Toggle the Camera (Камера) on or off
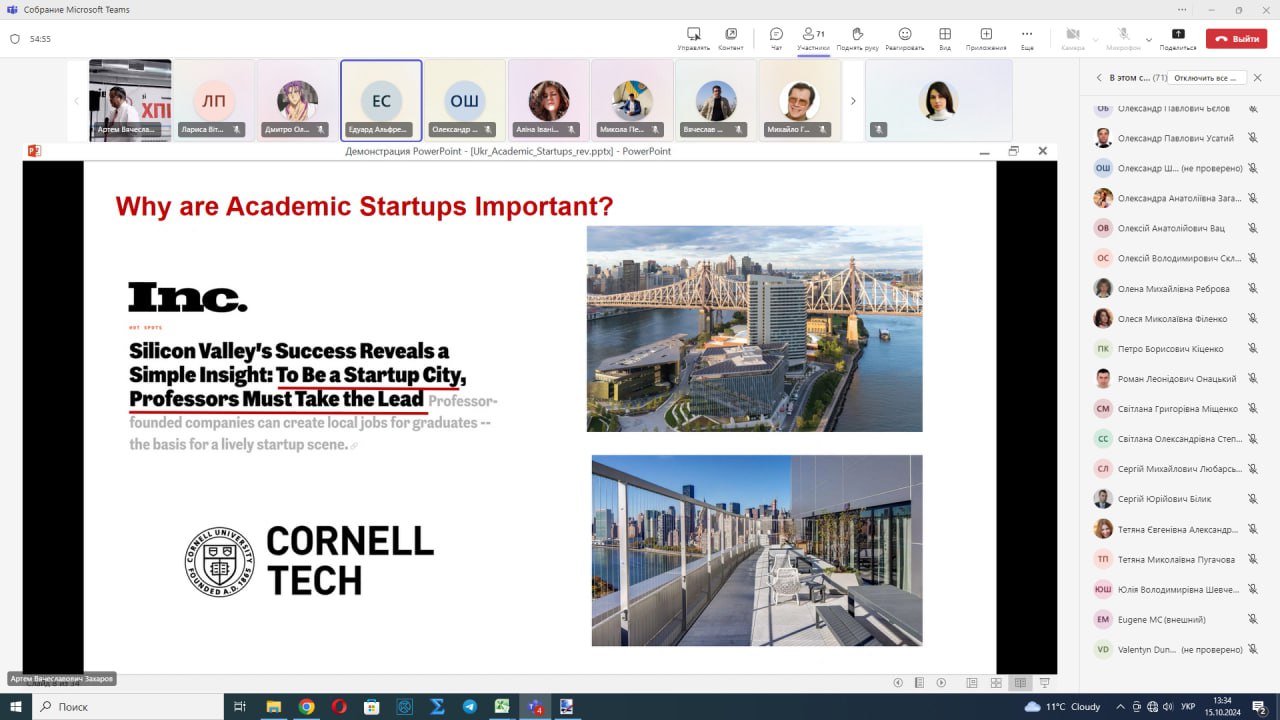The height and width of the screenshot is (720, 1280). [x=1073, y=38]
